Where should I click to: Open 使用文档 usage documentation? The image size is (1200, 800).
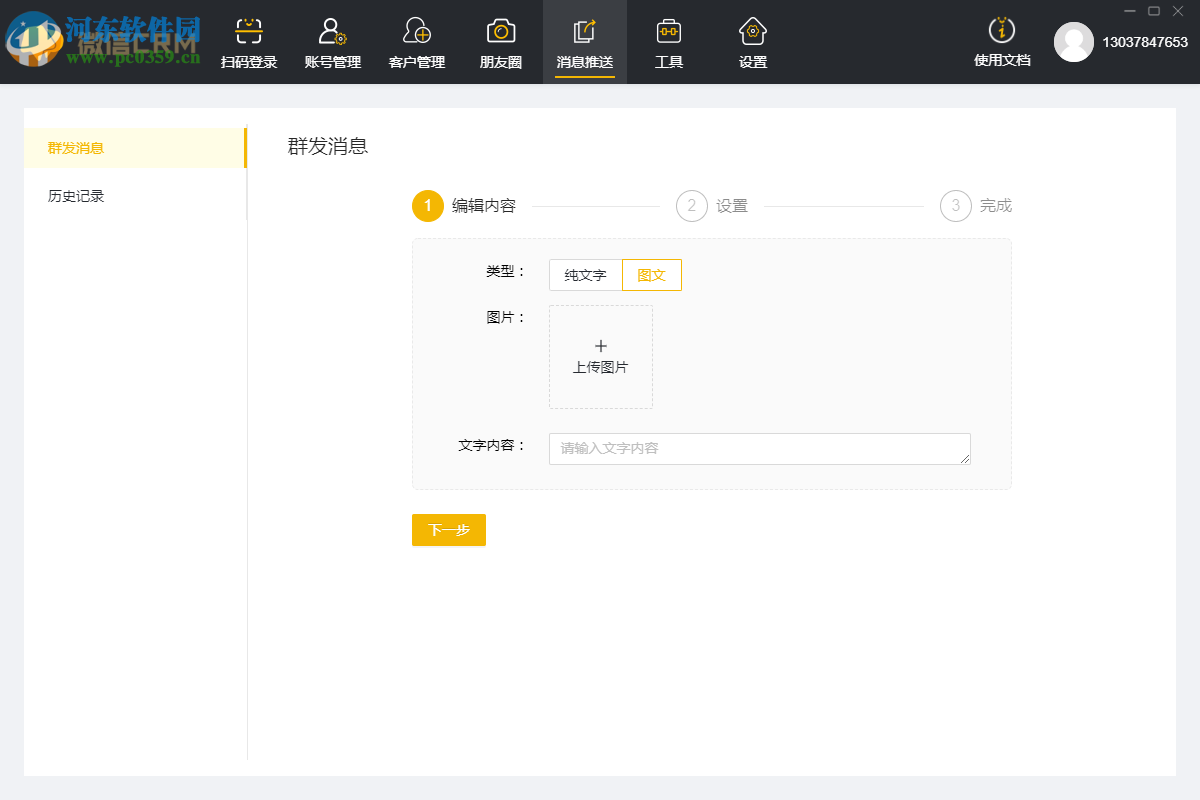[1001, 42]
